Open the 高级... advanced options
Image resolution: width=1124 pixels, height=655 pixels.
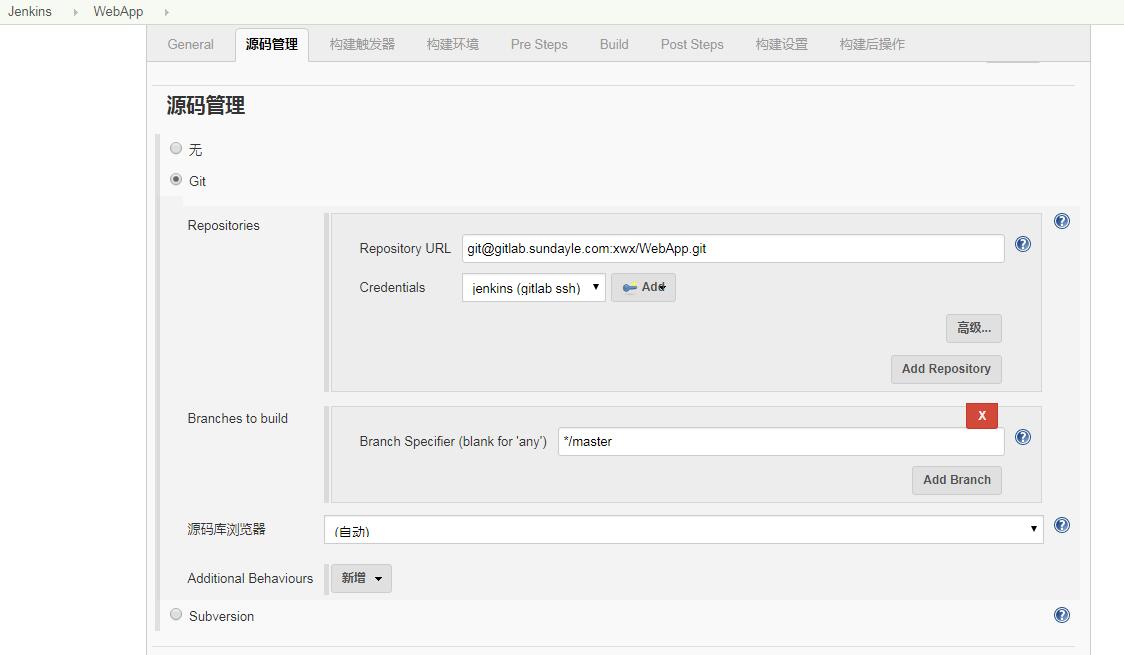coord(973,328)
